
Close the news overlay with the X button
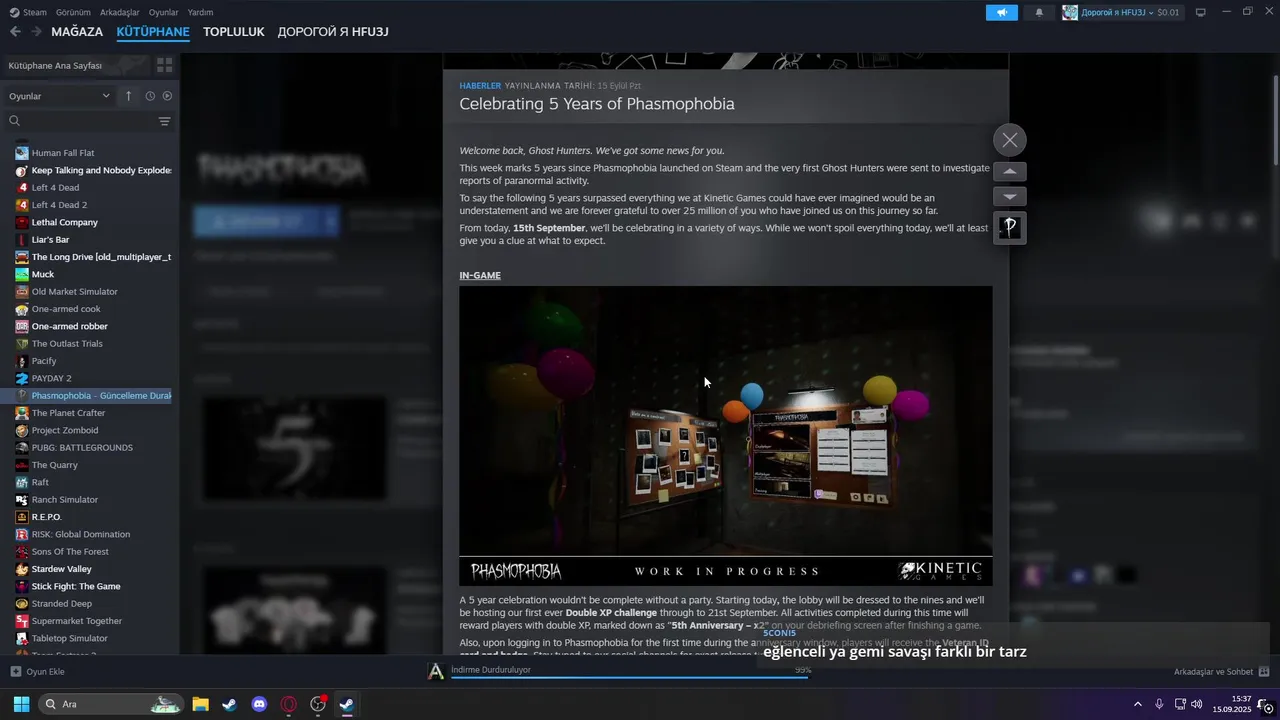(1010, 140)
